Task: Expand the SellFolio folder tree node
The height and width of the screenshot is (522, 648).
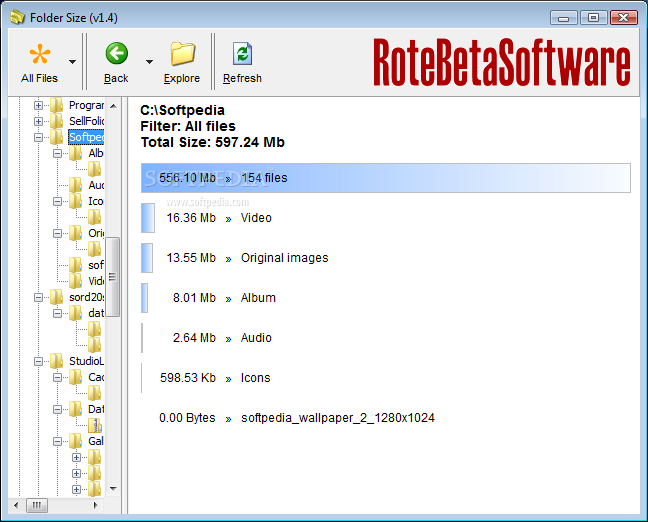Action: 38,121
